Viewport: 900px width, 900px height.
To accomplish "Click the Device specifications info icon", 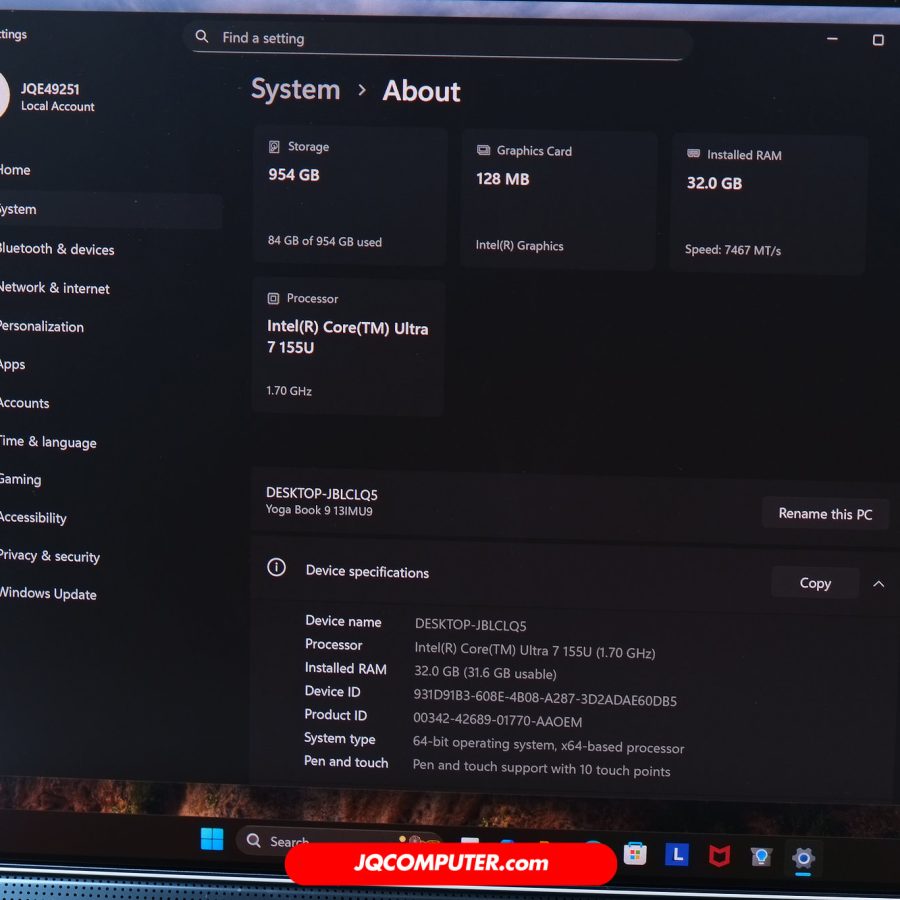I will click(276, 567).
